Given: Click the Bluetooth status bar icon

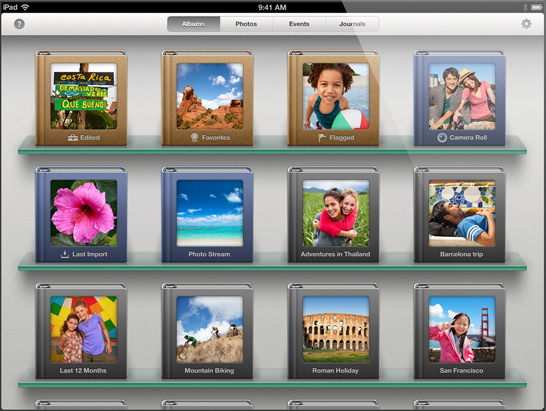Looking at the screenshot, I should click(x=525, y=7).
